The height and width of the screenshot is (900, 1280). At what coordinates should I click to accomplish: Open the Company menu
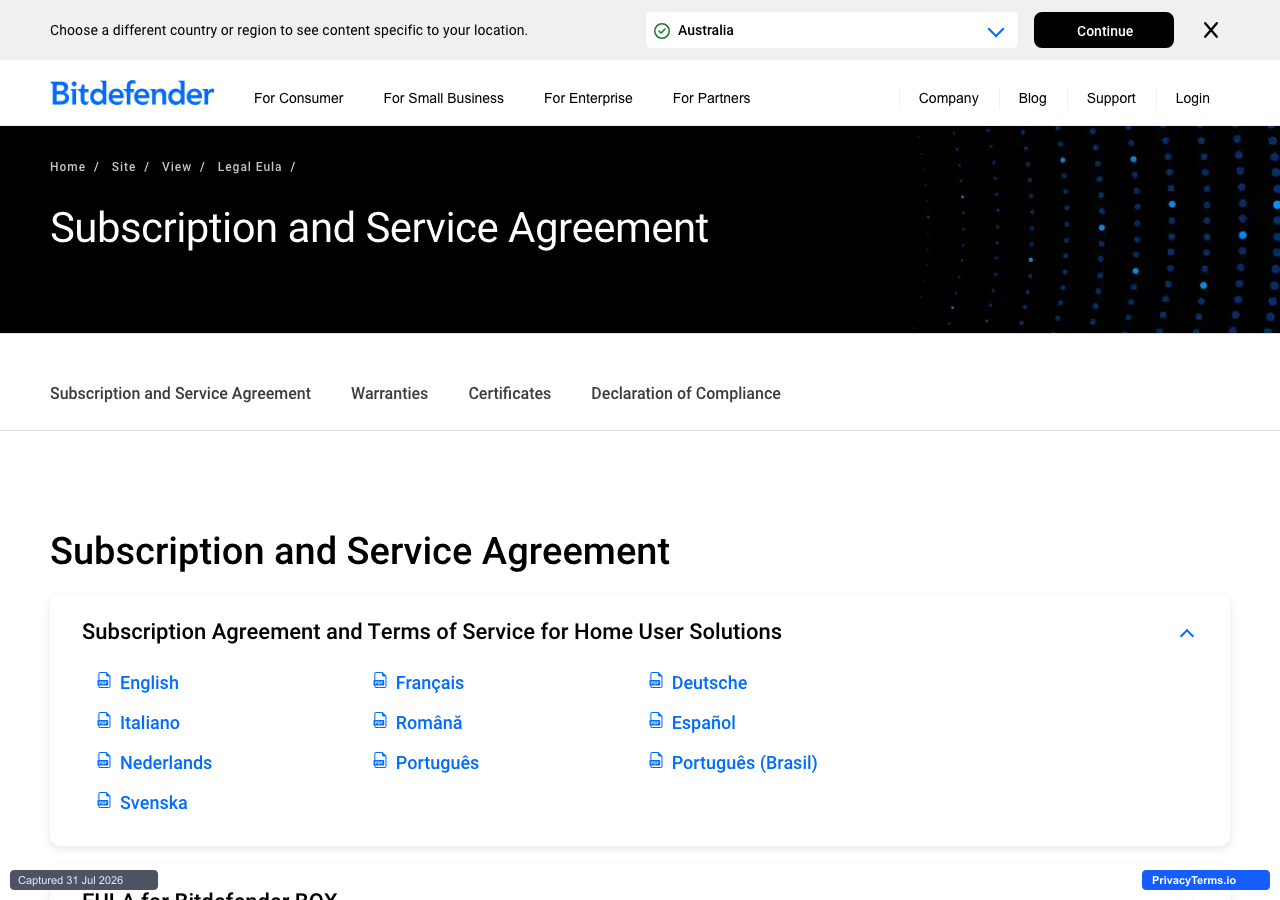(x=949, y=98)
